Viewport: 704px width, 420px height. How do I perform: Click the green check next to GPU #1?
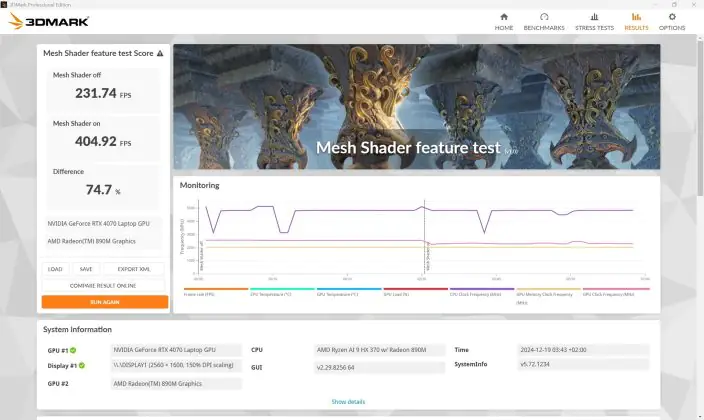73,350
